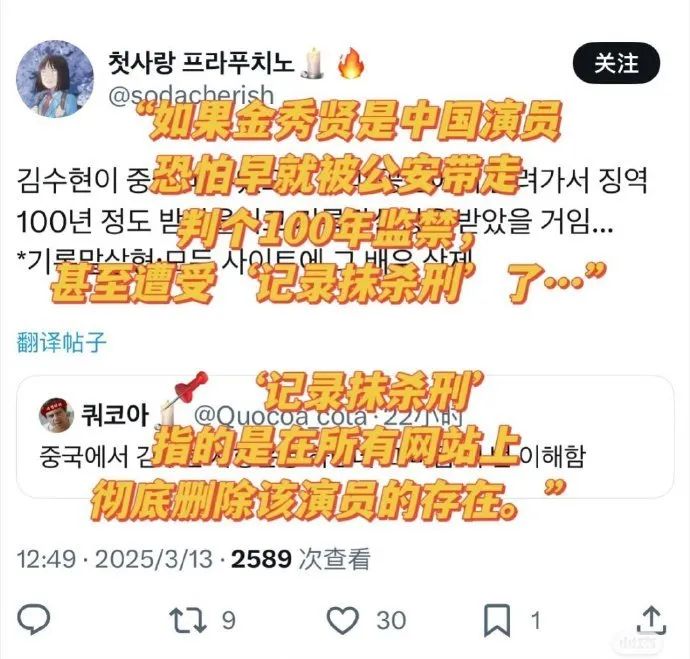Viewport: 690px width, 659px height.
Task: Open the reply comment icon
Action: click(33, 619)
